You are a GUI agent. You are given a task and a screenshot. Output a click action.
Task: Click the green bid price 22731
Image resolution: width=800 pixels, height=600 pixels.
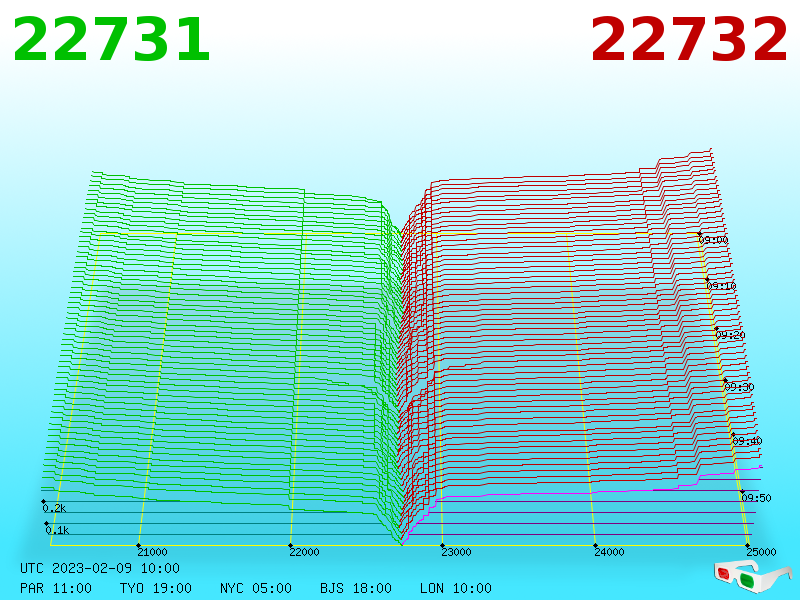click(111, 40)
